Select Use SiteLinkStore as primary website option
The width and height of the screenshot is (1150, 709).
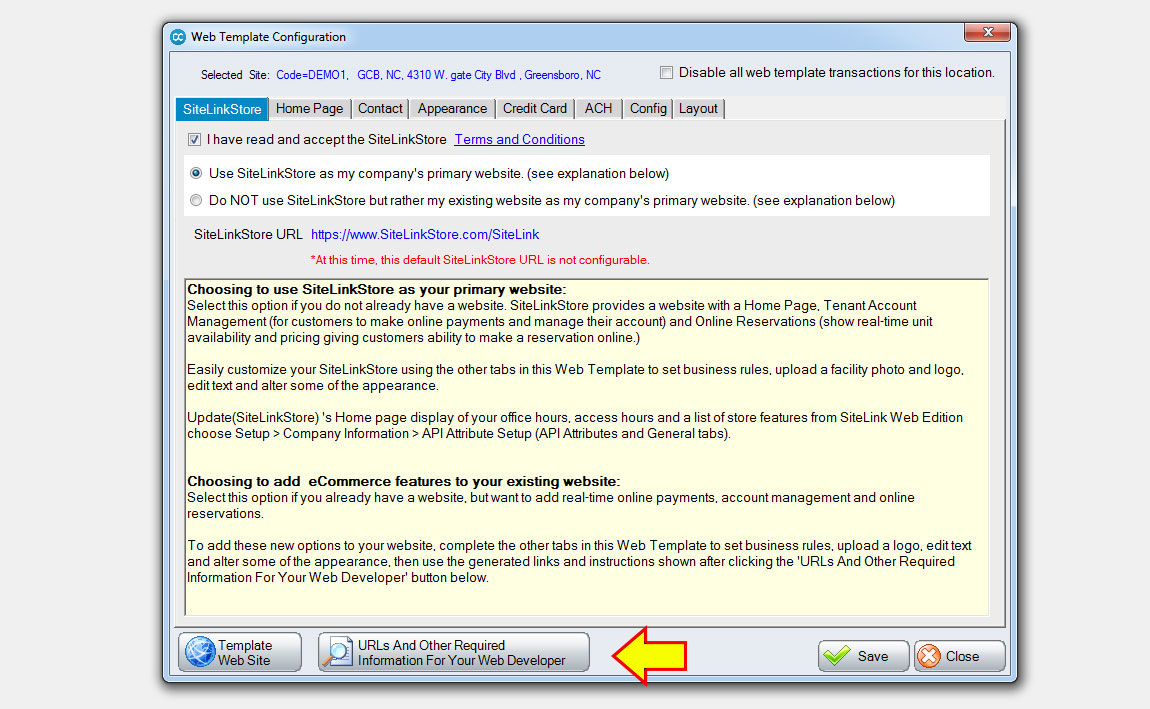coord(196,174)
